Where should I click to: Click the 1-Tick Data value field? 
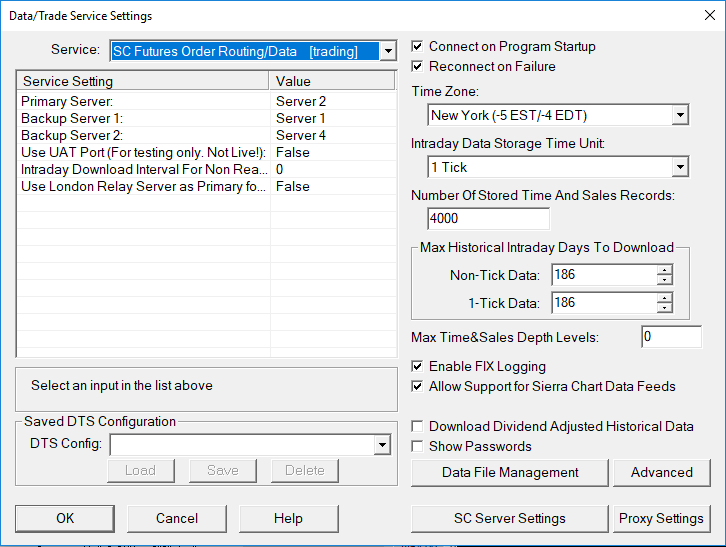pyautogui.click(x=604, y=302)
